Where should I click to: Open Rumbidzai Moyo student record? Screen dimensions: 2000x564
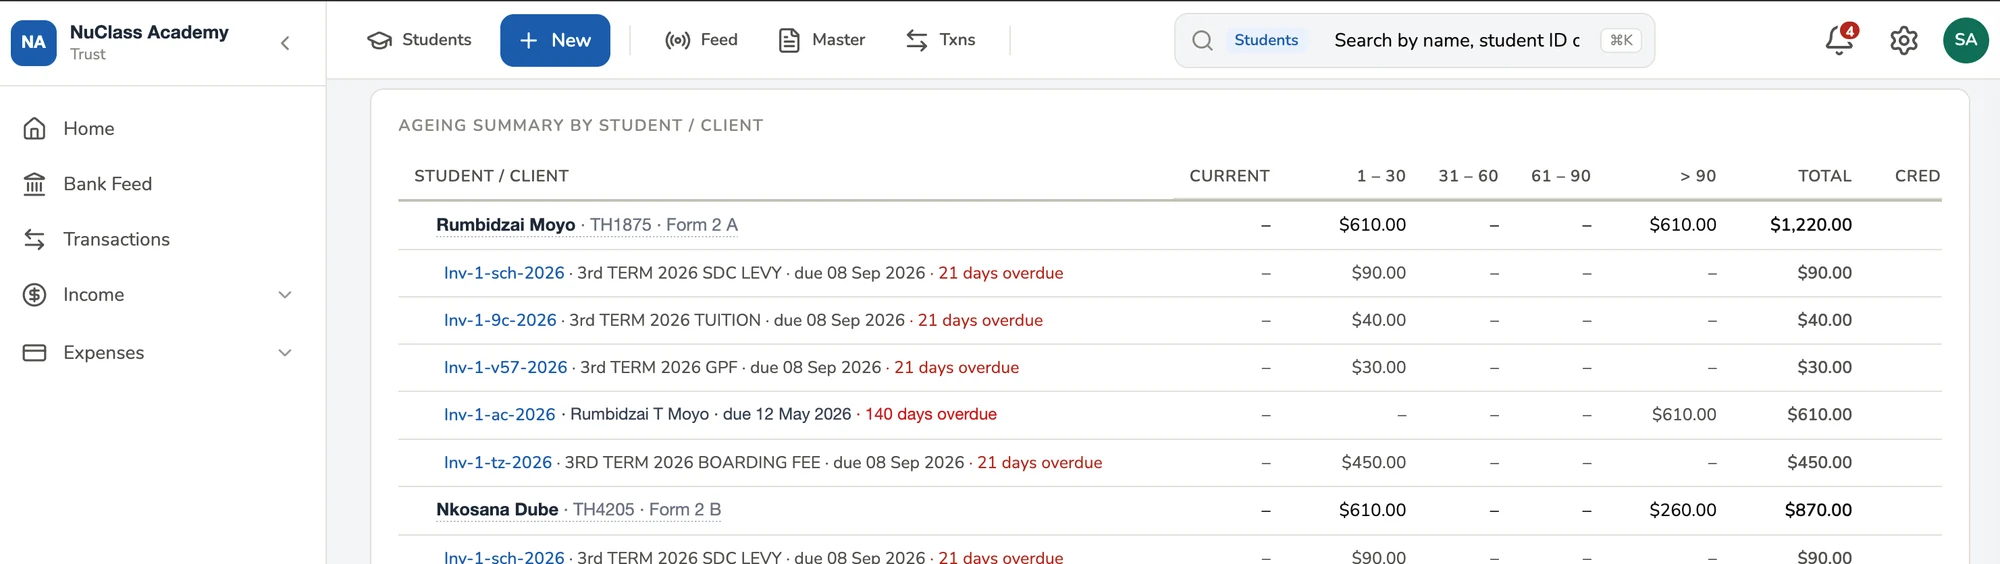coord(506,225)
